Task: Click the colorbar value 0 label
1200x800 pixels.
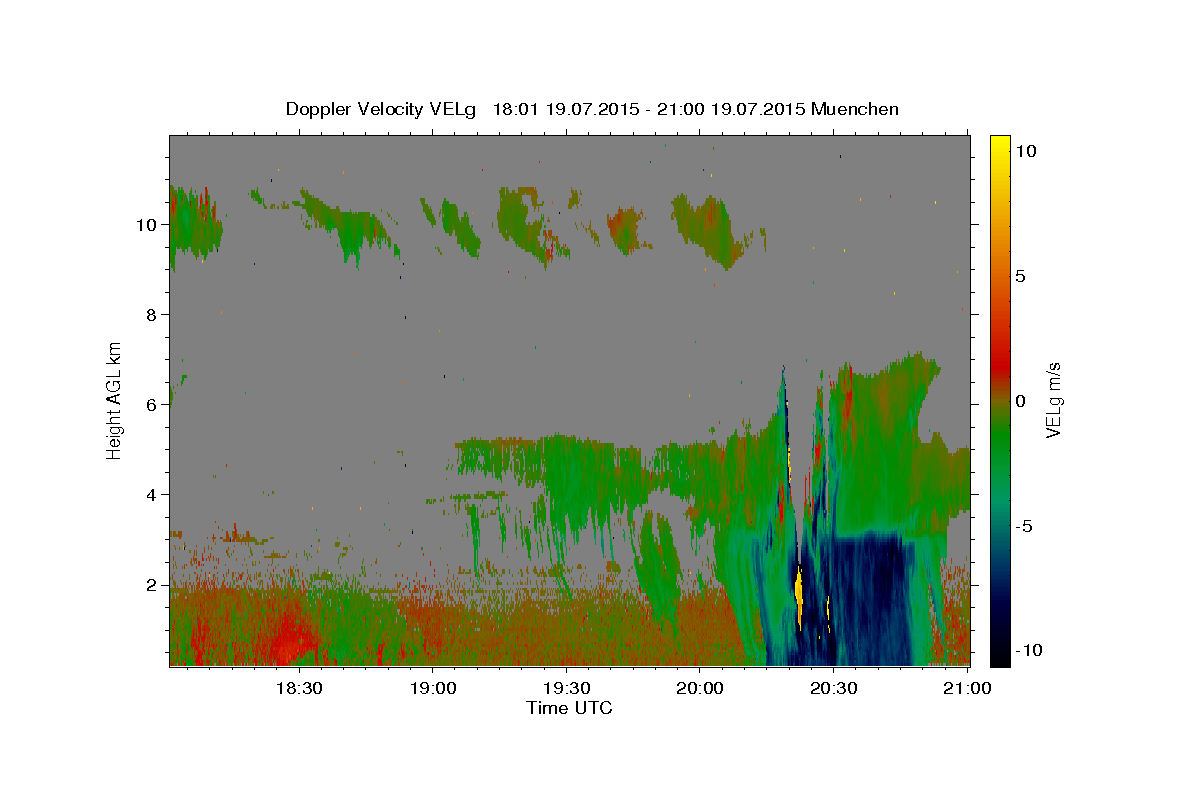Action: pos(1020,401)
